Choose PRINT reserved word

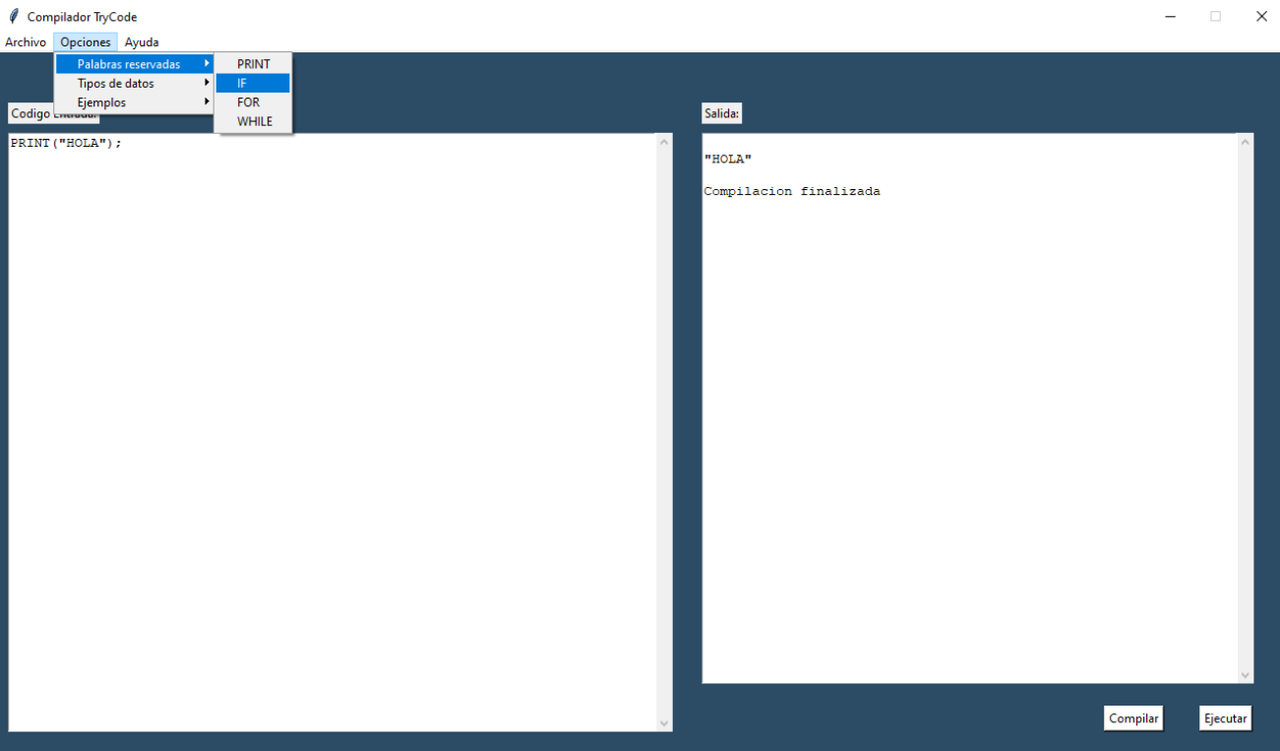click(253, 64)
